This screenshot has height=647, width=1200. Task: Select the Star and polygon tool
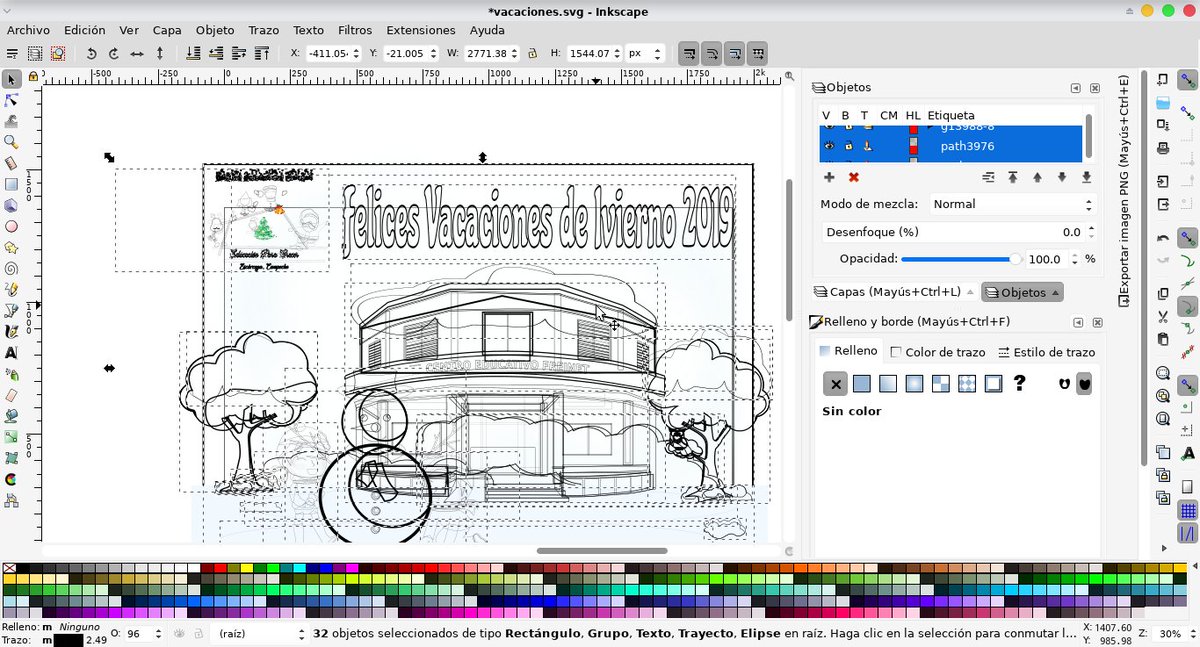point(12,247)
